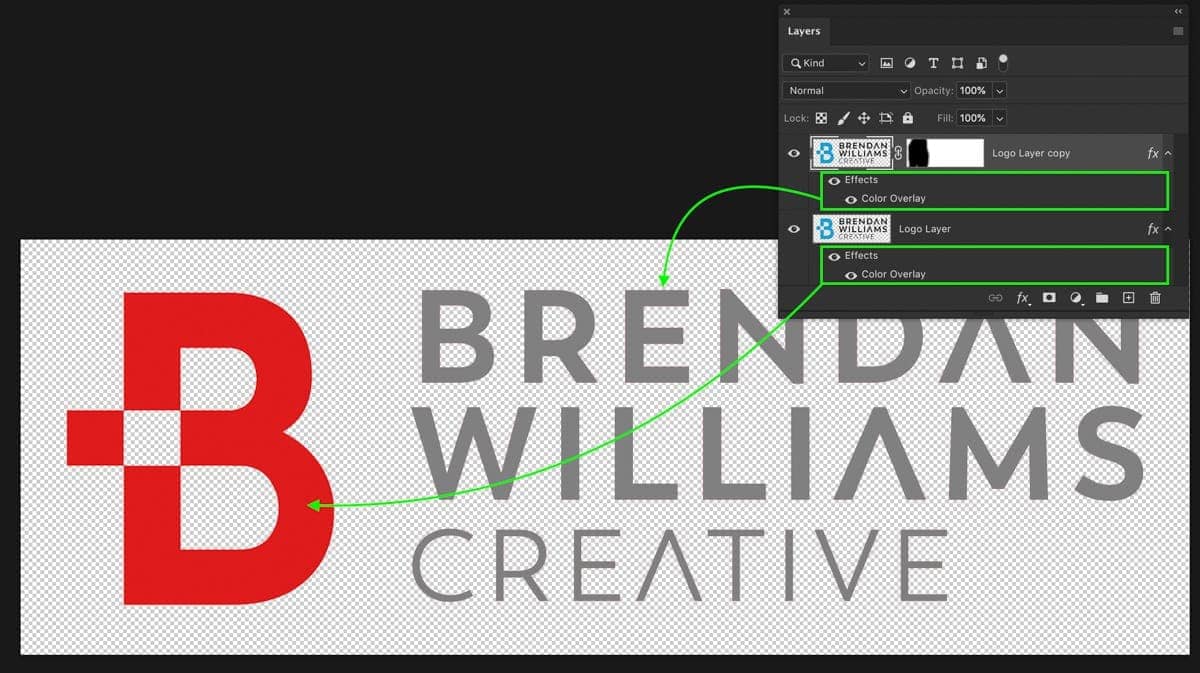This screenshot has width=1200, height=673.
Task: Filter for pixel layers icon
Action: tap(886, 63)
